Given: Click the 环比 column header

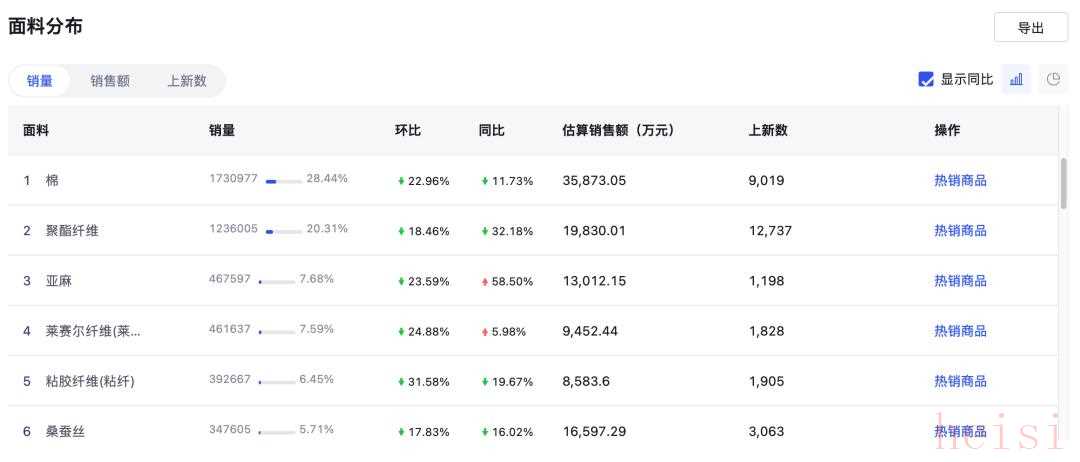Looking at the screenshot, I should [408, 130].
